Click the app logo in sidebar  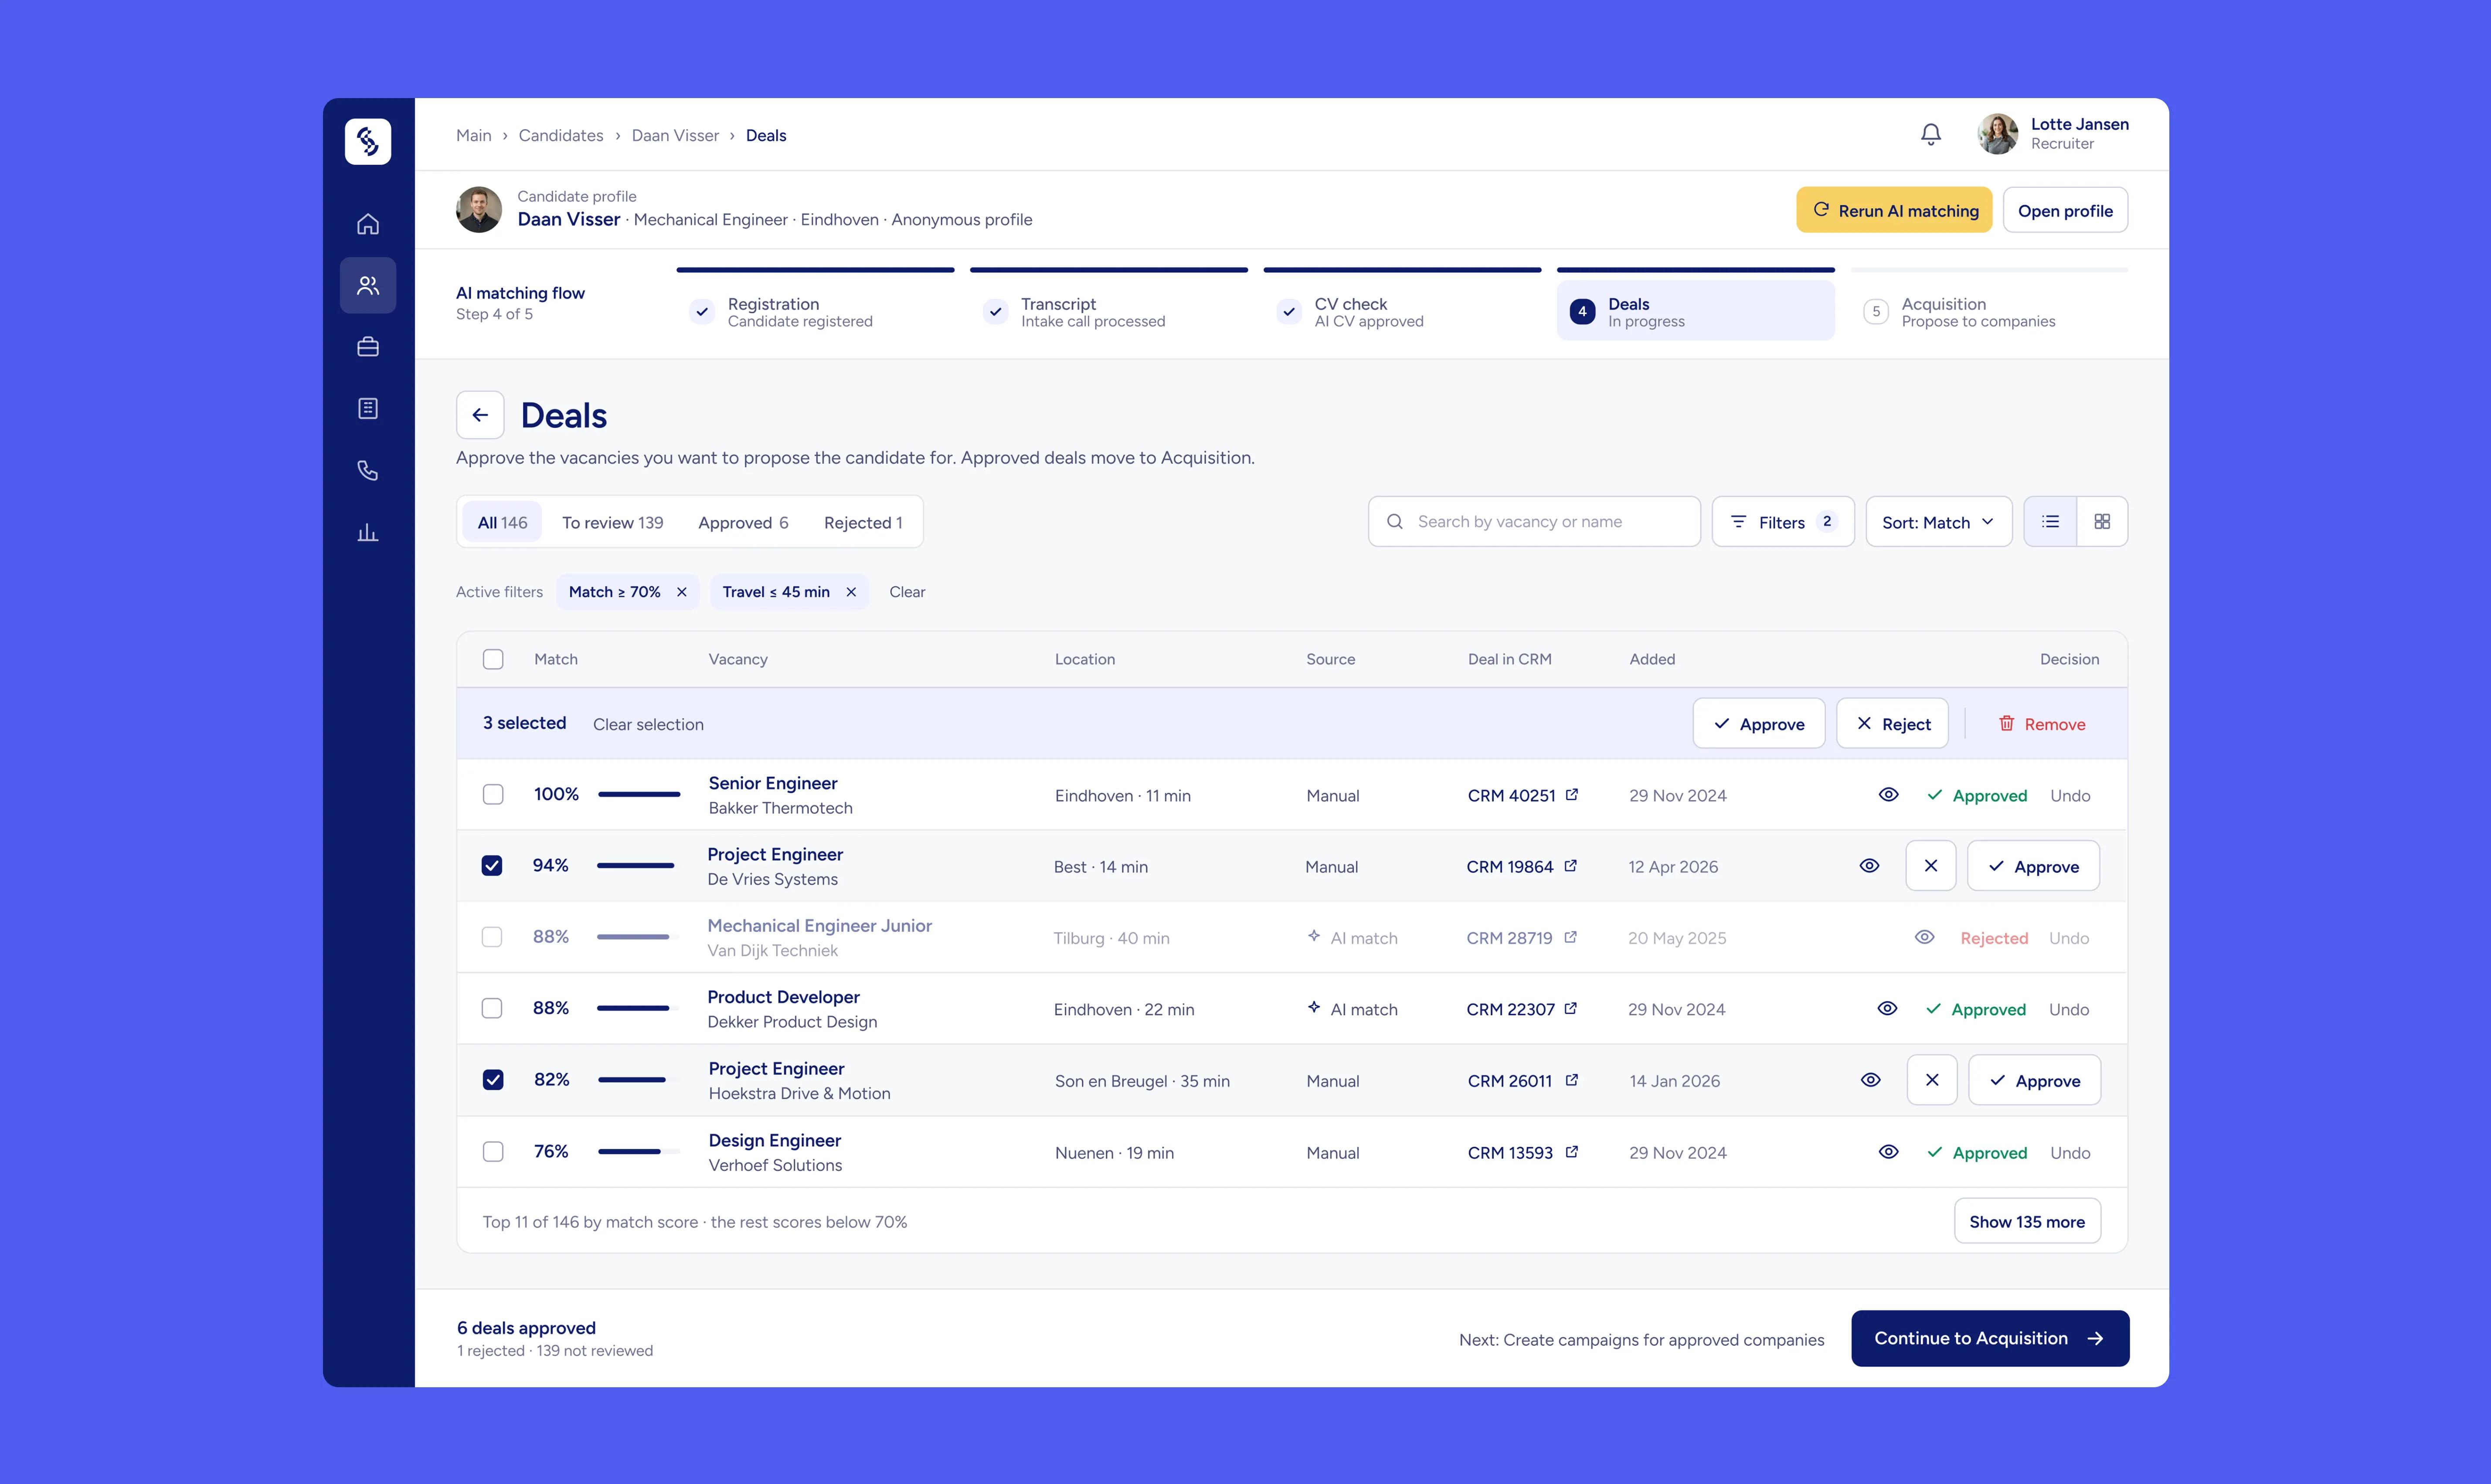coord(368,141)
